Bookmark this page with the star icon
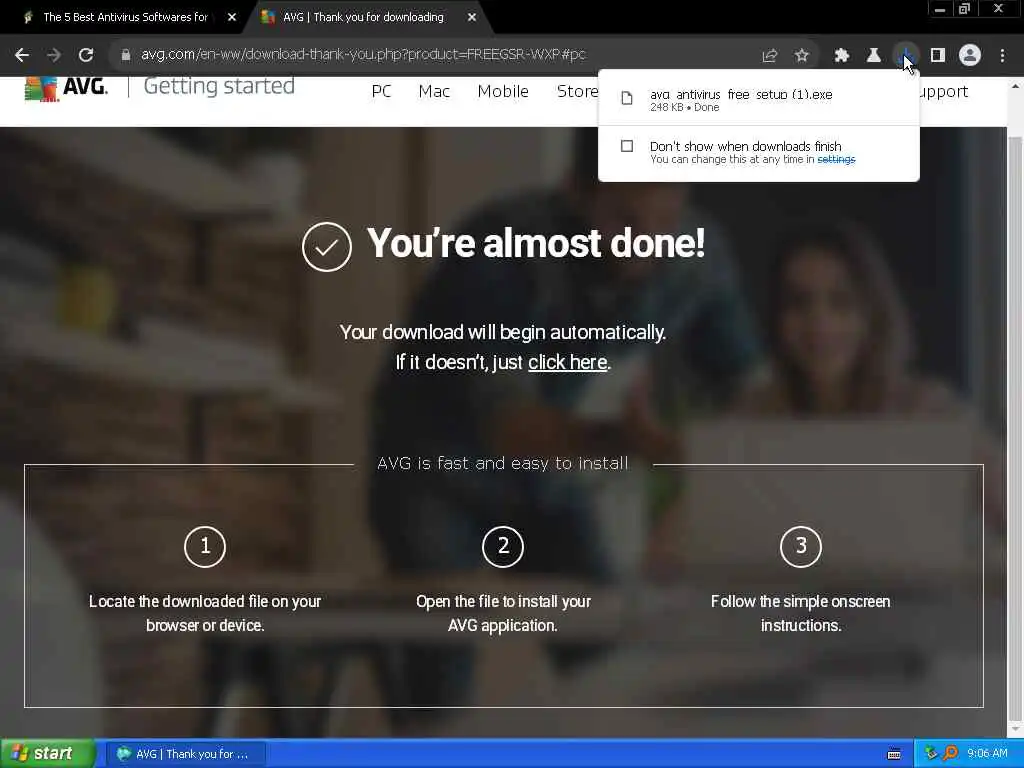 pos(802,56)
